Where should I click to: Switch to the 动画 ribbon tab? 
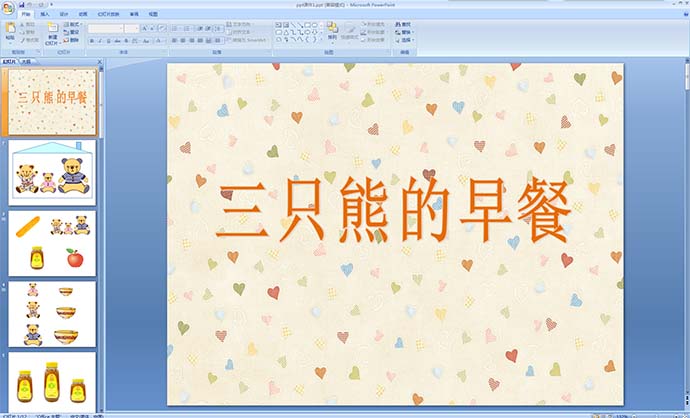click(x=83, y=14)
